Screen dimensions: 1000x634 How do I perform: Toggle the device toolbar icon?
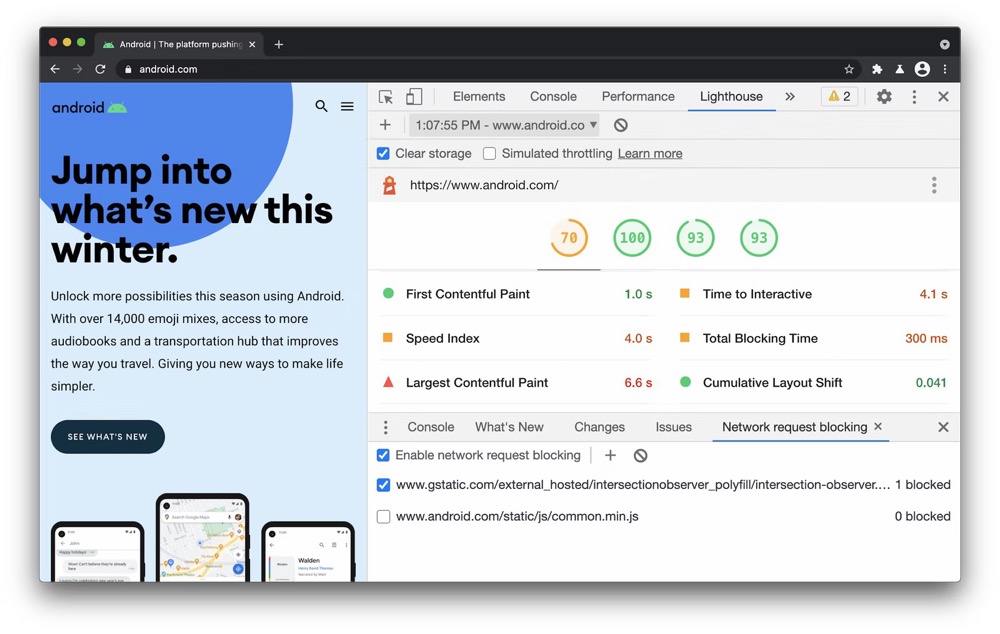pyautogui.click(x=414, y=96)
